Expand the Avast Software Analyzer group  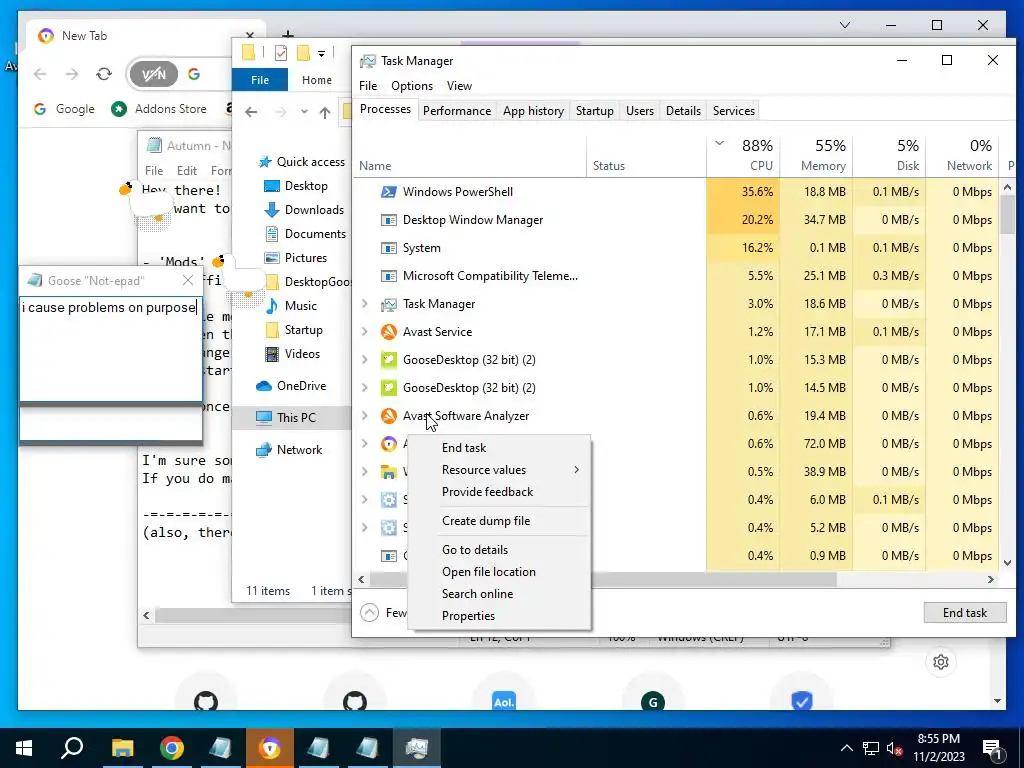[365, 416]
